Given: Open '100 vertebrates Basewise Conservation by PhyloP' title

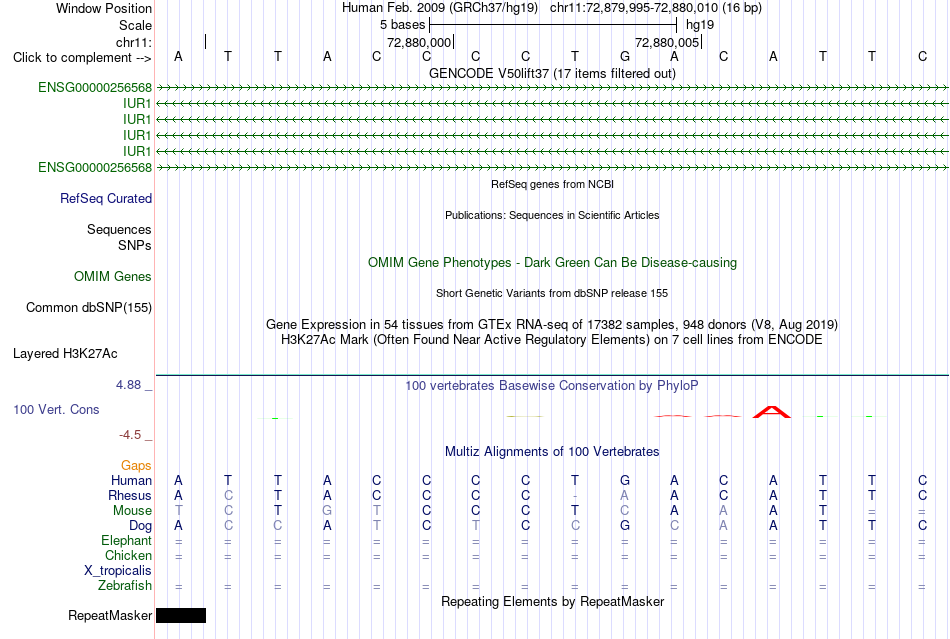Looking at the screenshot, I should tap(552, 385).
